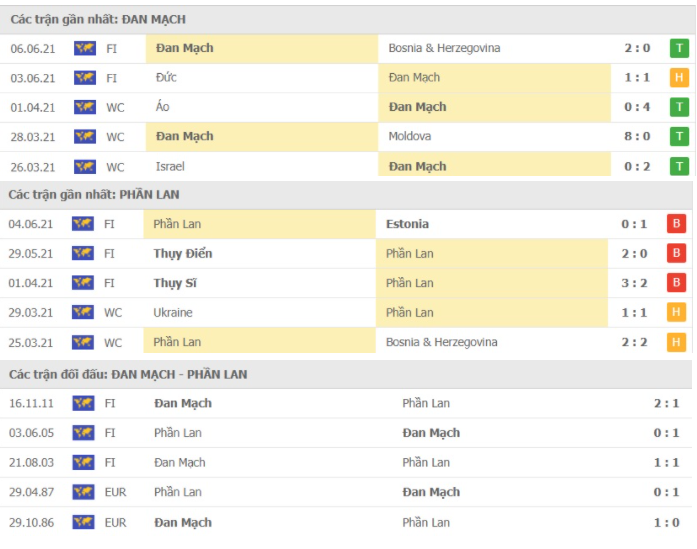Click the red B badge on the Estonia row

(x=678, y=224)
